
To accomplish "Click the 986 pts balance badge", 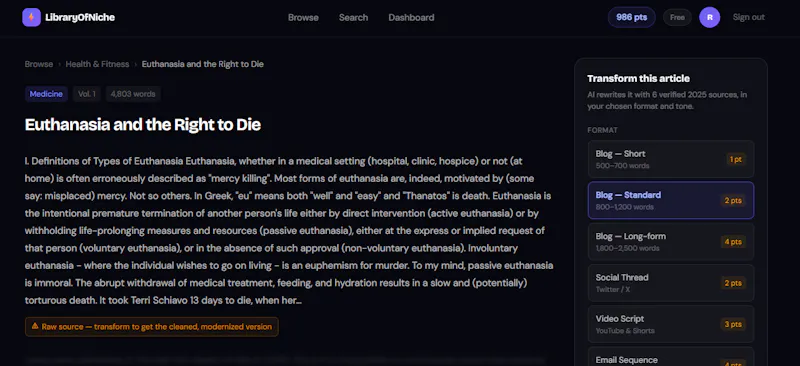I will [x=632, y=17].
